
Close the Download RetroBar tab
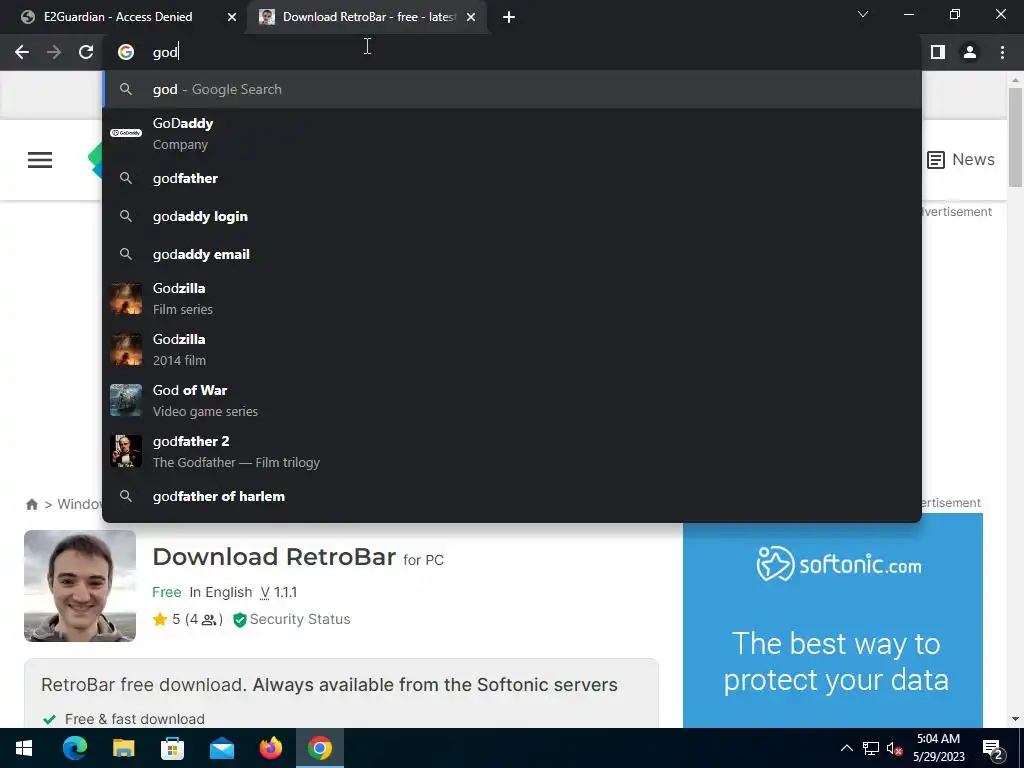(x=471, y=17)
